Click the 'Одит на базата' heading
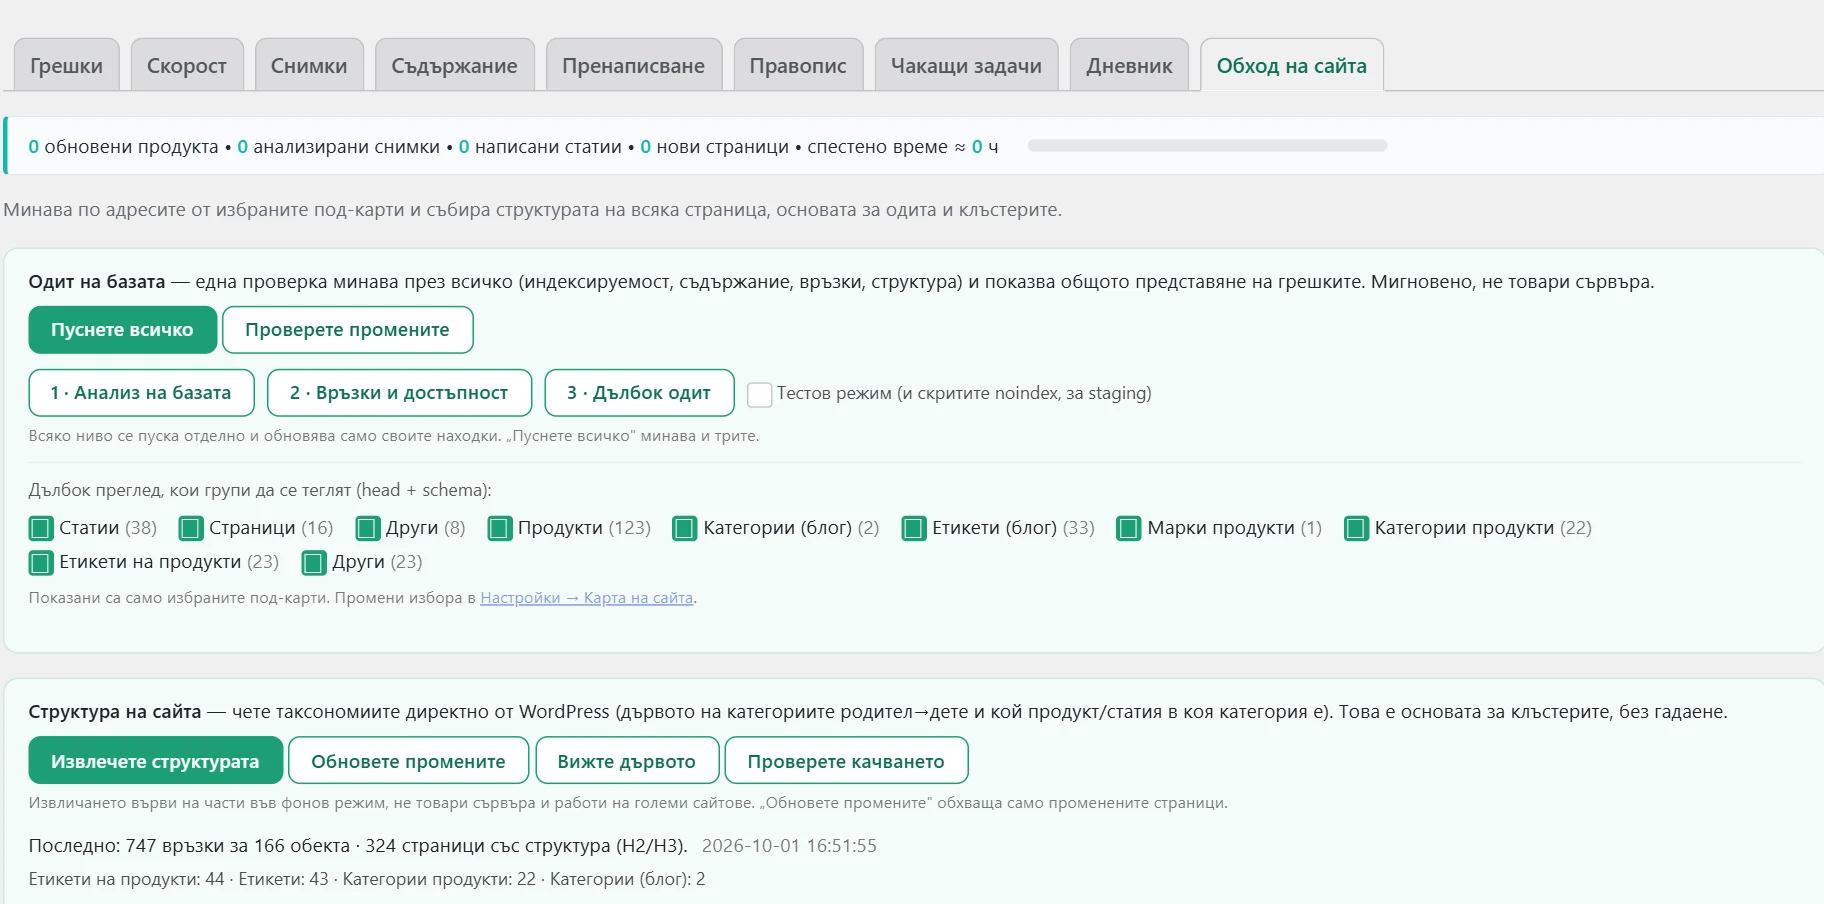The image size is (1824, 904). click(97, 282)
